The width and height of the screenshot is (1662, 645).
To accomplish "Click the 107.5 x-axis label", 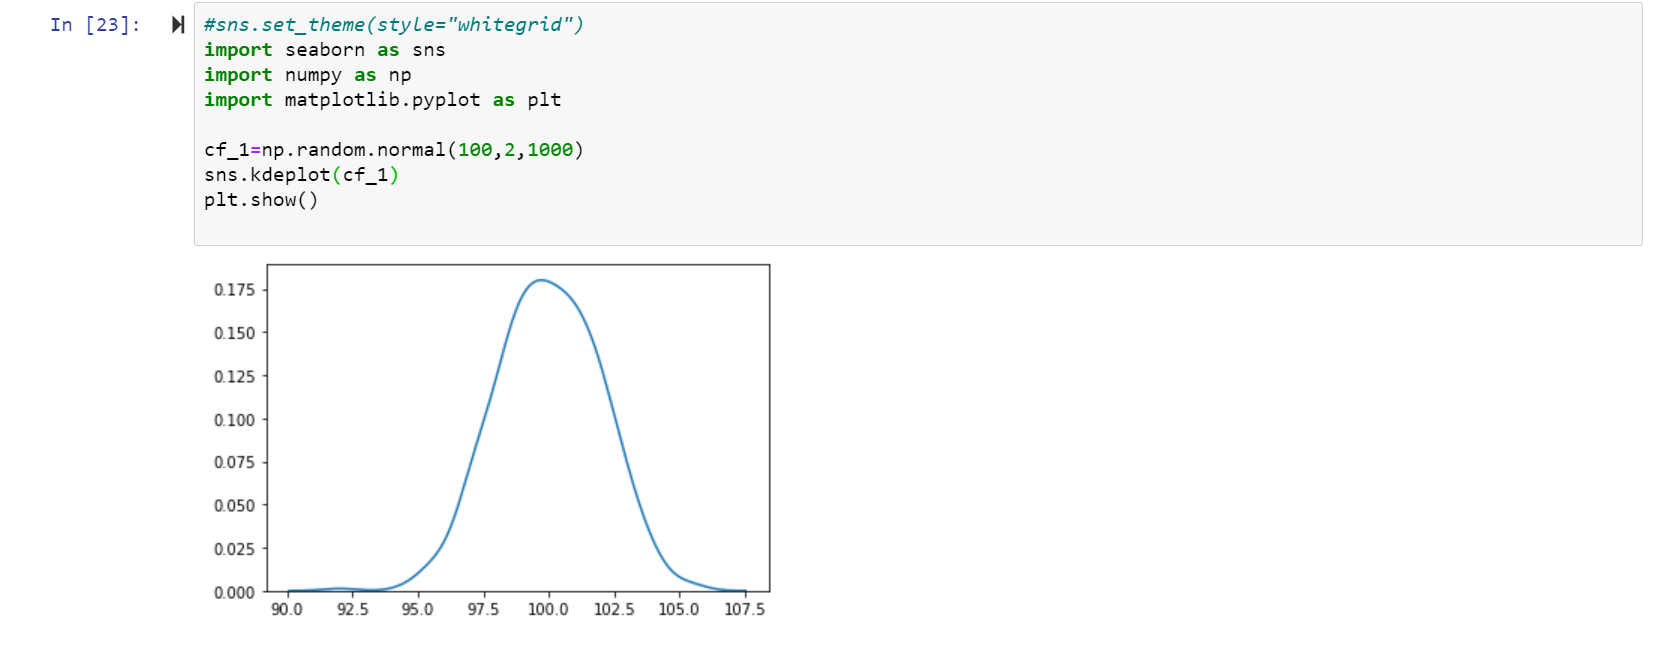I will tap(745, 609).
